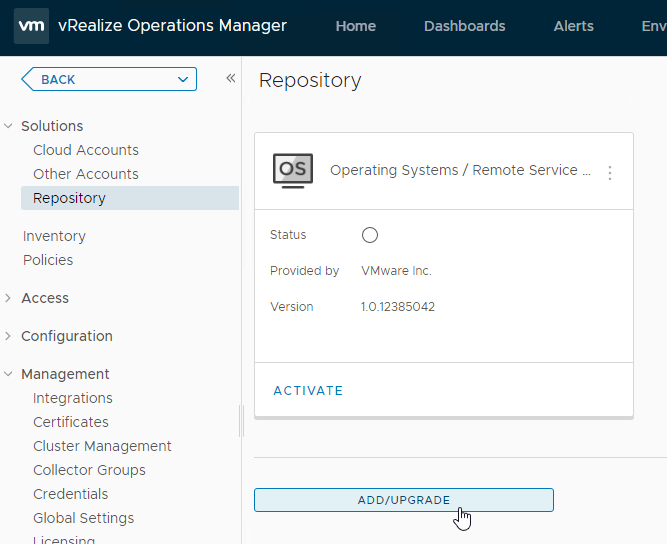Open Policies in the sidebar
The width and height of the screenshot is (667, 544).
pyautogui.click(x=48, y=260)
